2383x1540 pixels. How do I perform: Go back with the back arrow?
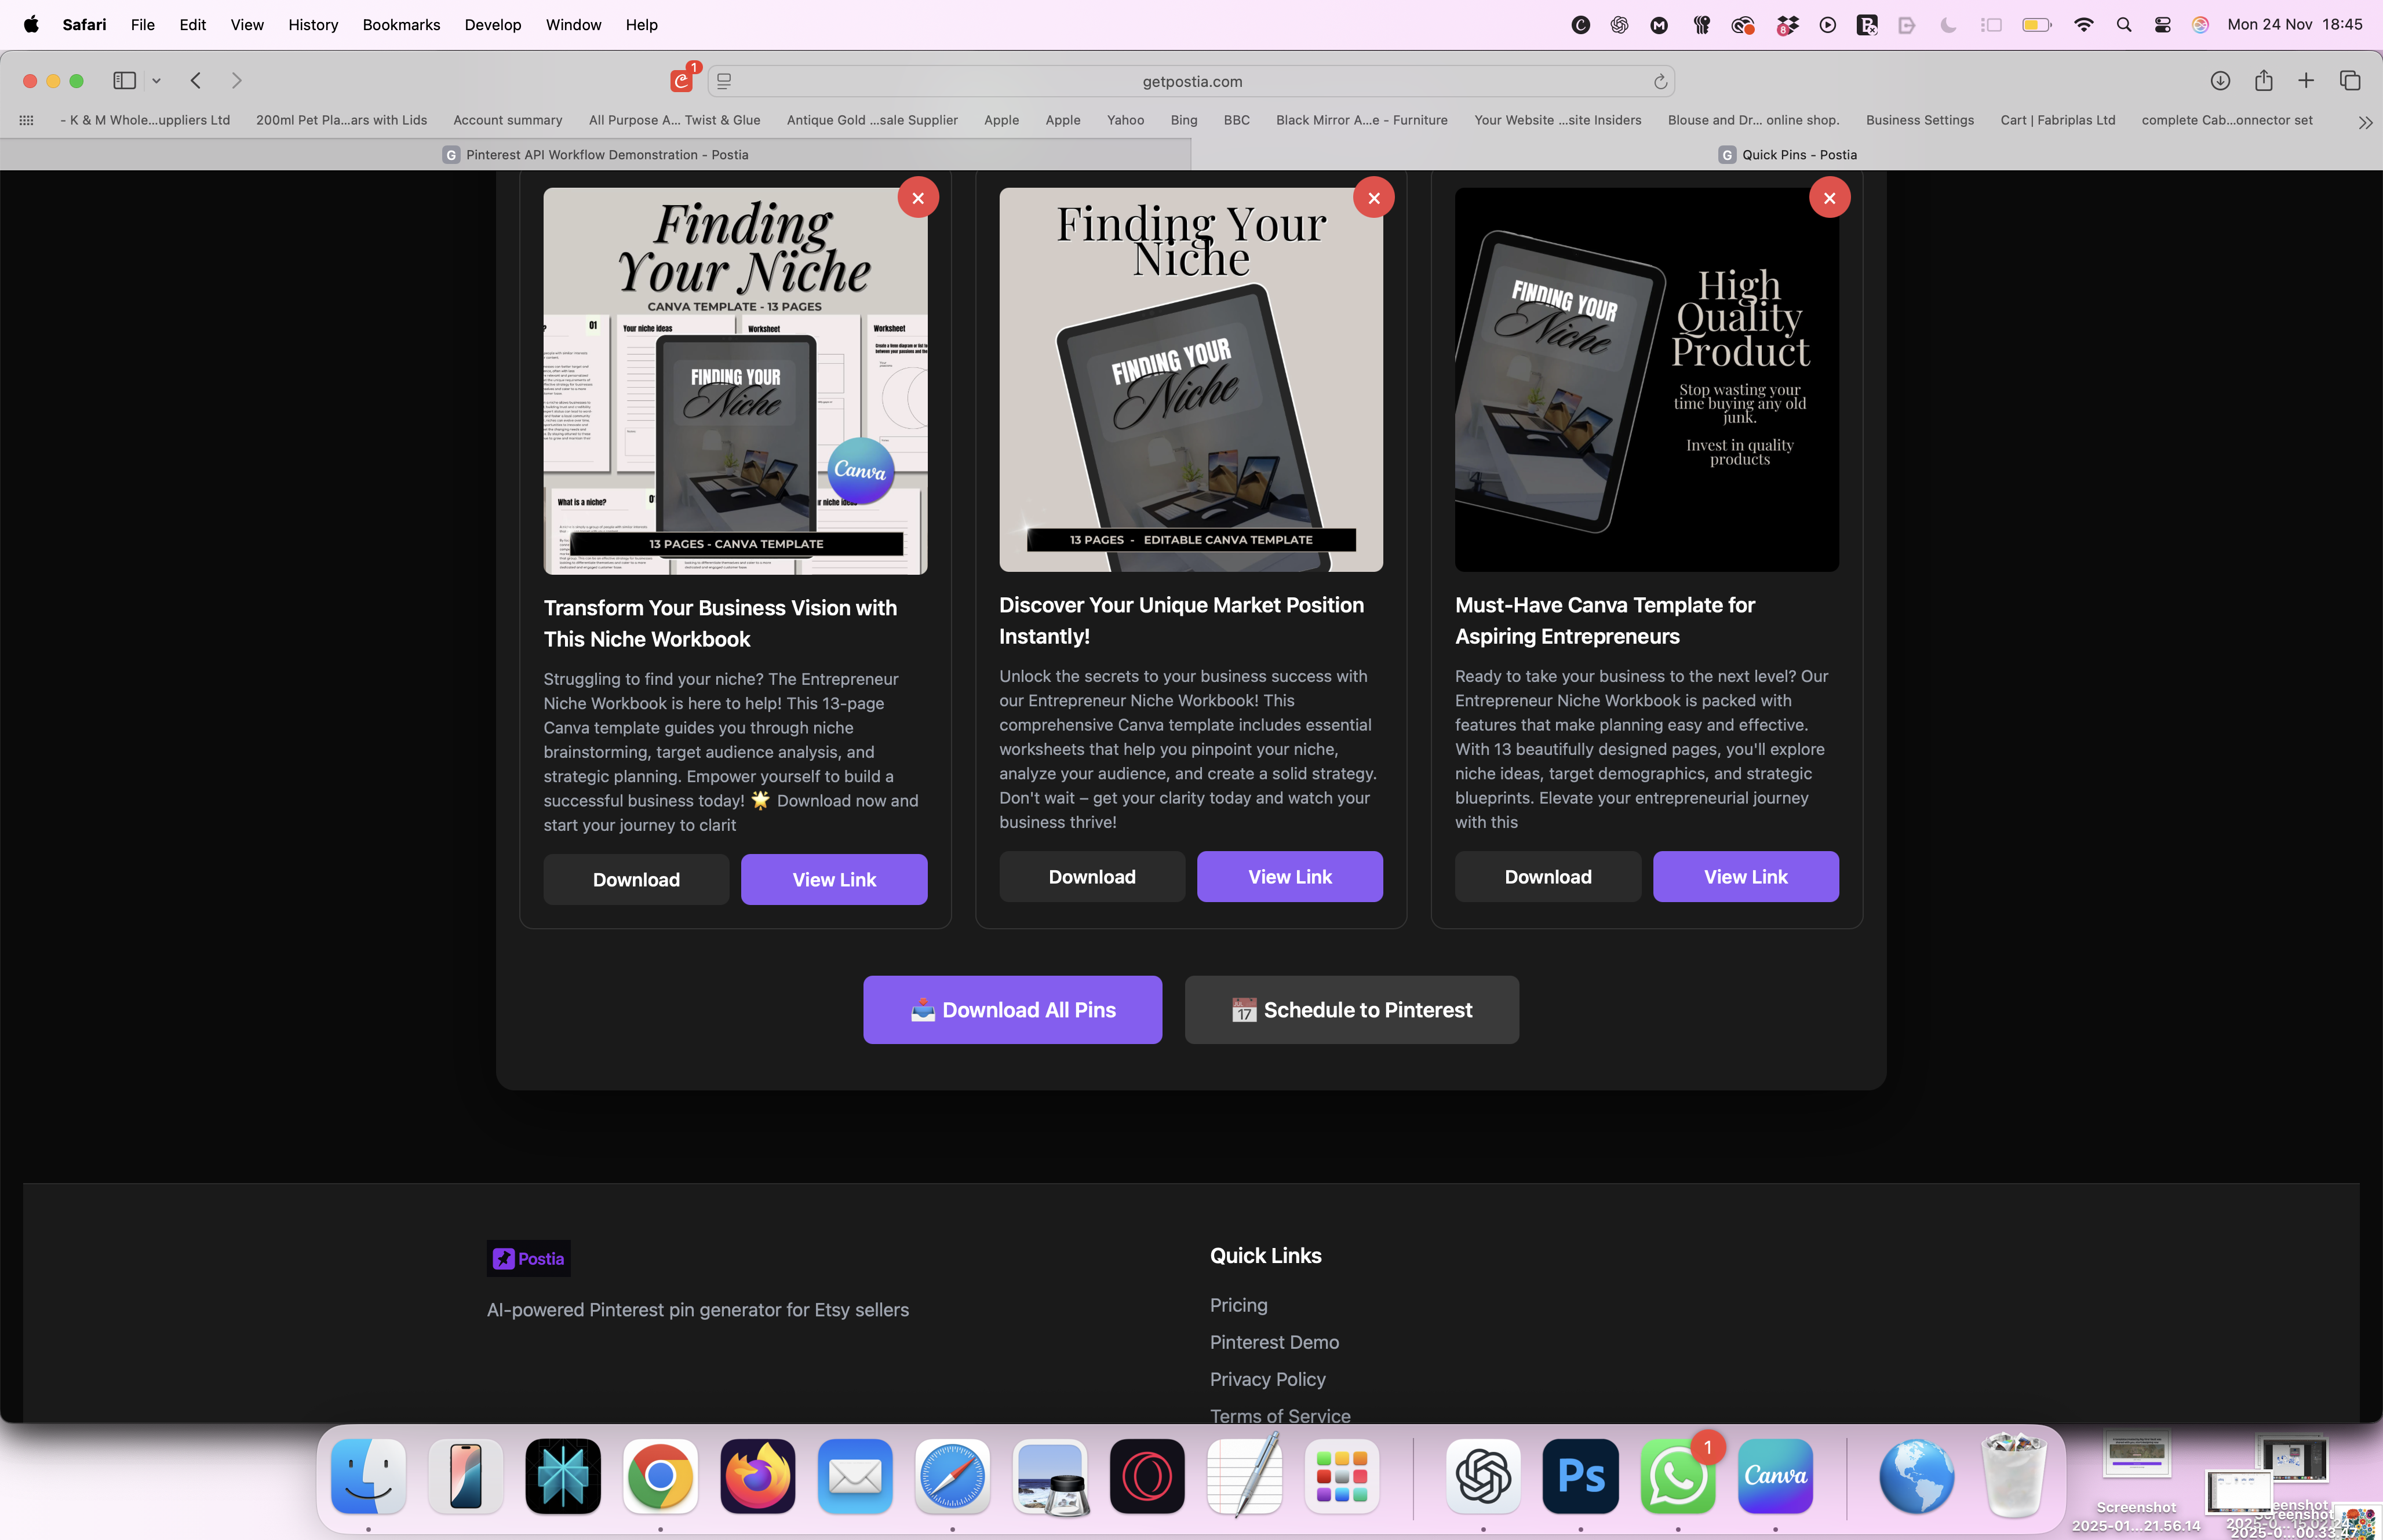coord(196,81)
